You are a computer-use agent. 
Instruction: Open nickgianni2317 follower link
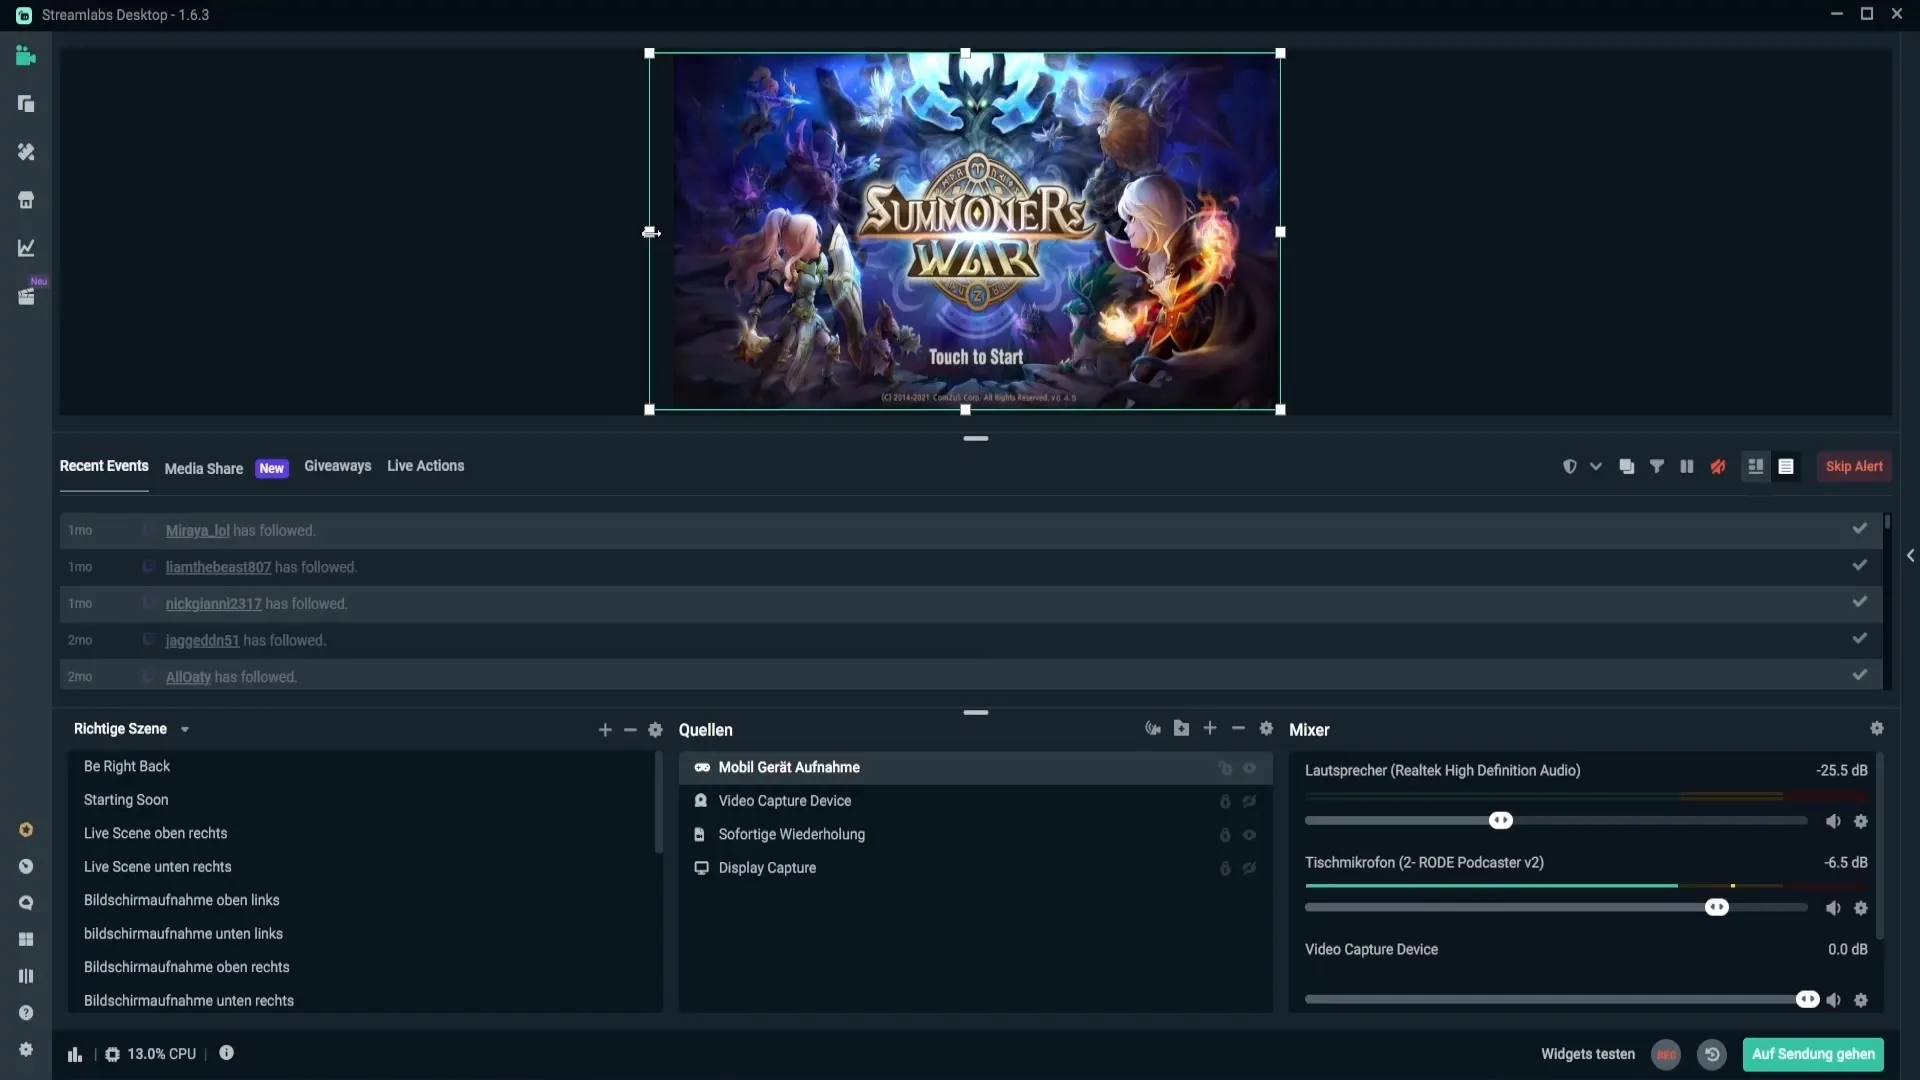point(213,604)
